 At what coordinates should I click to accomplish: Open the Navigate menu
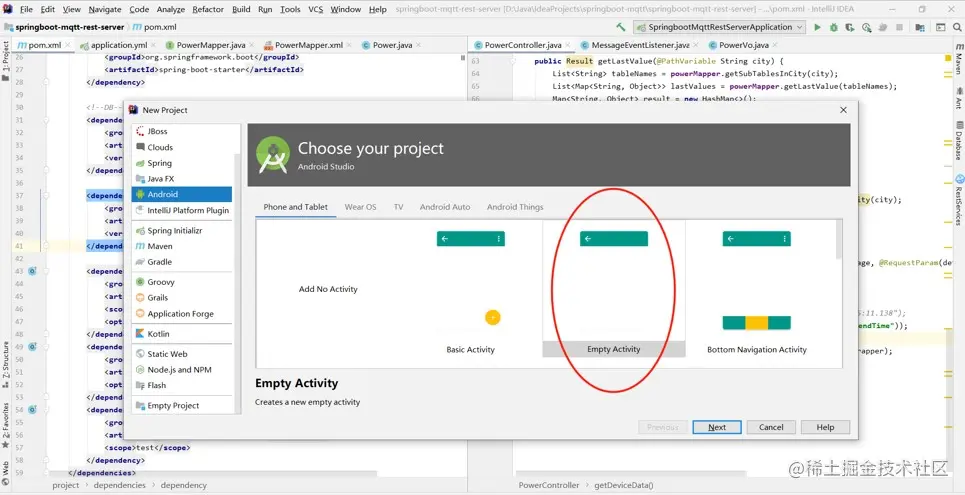[x=105, y=9]
